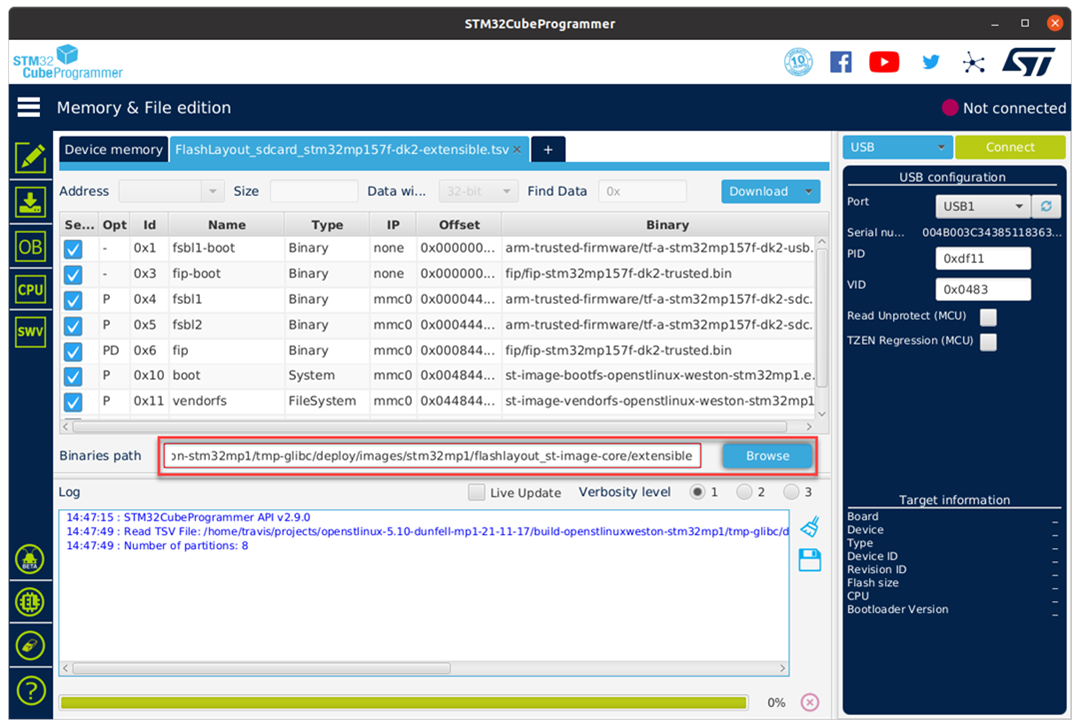This screenshot has height=728, width=1080.
Task: Open Memory & File edition pencil icon
Action: point(31,157)
